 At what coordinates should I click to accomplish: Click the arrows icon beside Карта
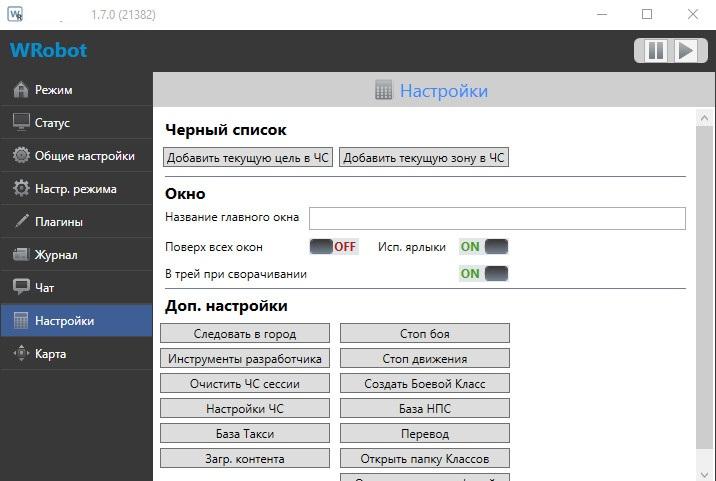pos(21,354)
